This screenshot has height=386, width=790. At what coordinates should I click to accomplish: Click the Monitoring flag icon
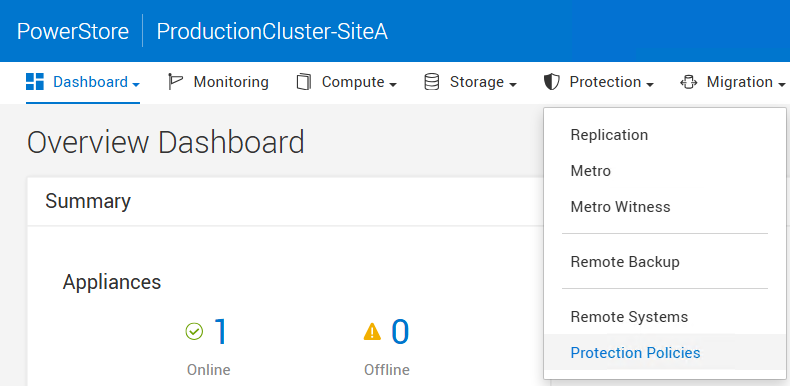point(175,82)
